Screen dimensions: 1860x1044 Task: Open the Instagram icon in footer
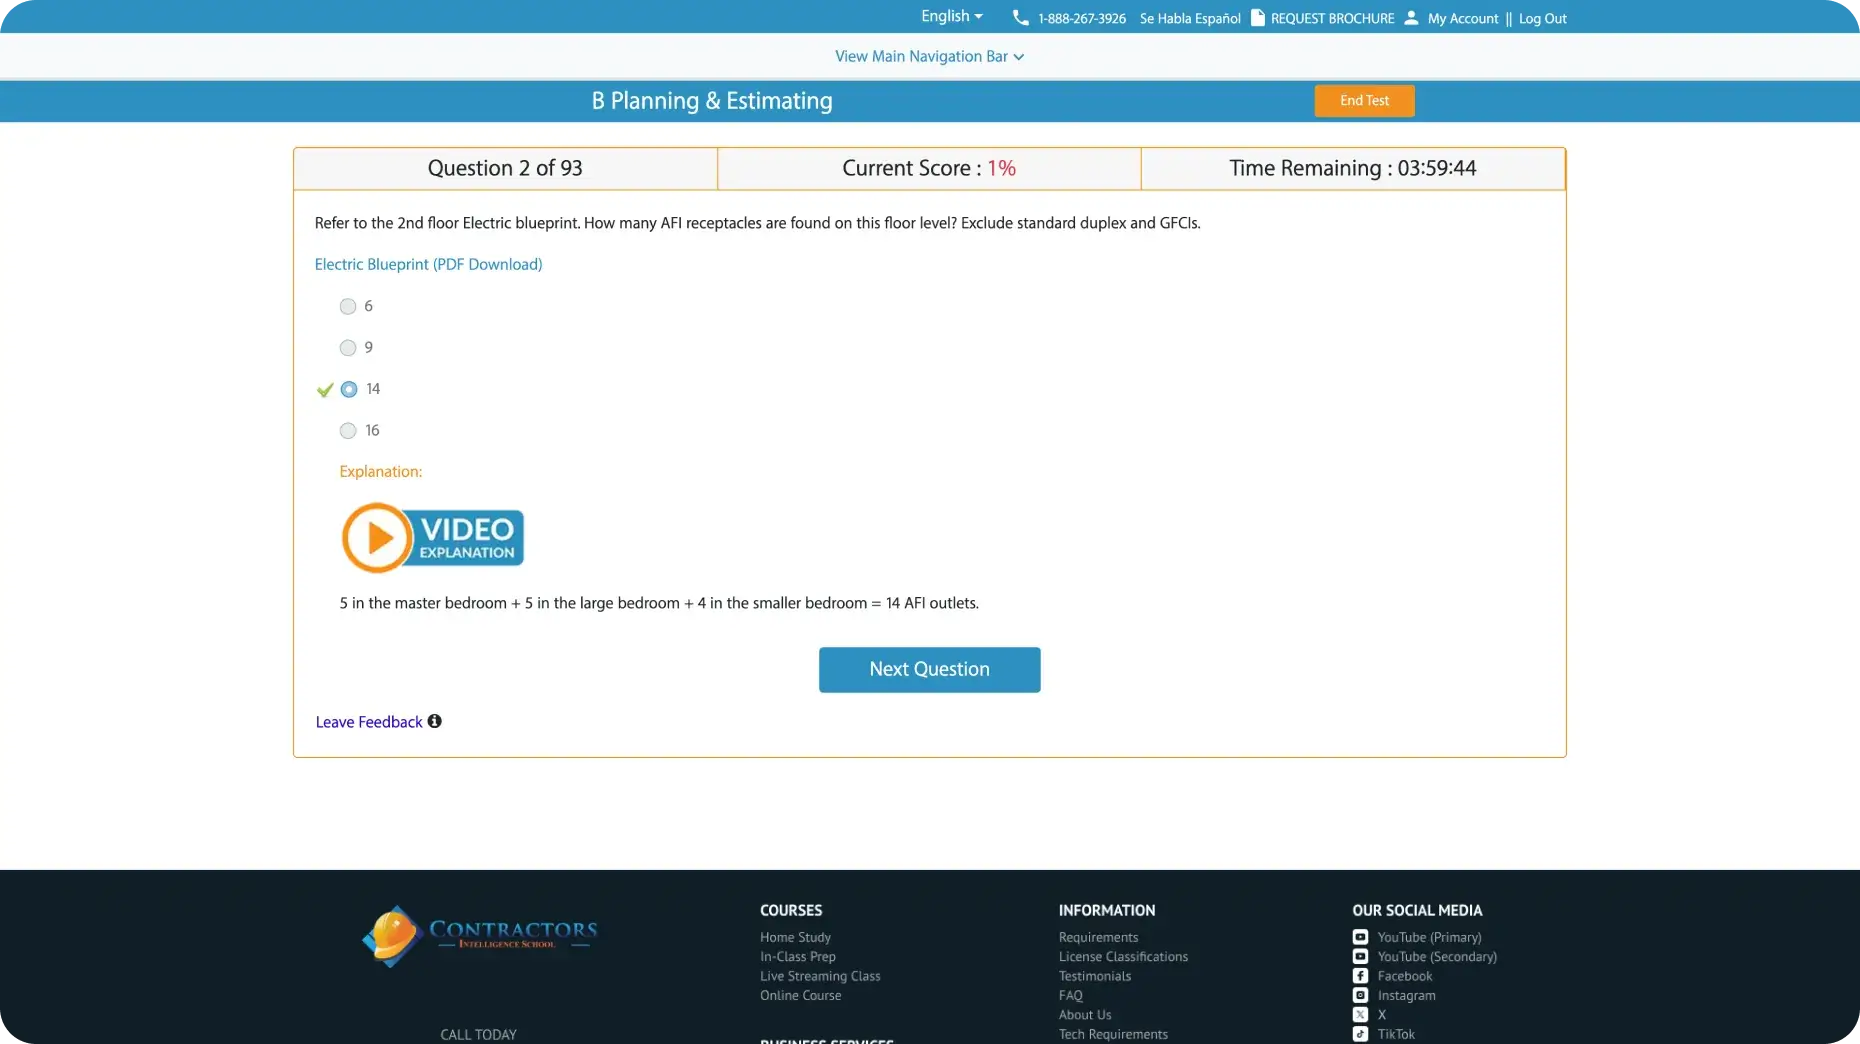[1360, 995]
